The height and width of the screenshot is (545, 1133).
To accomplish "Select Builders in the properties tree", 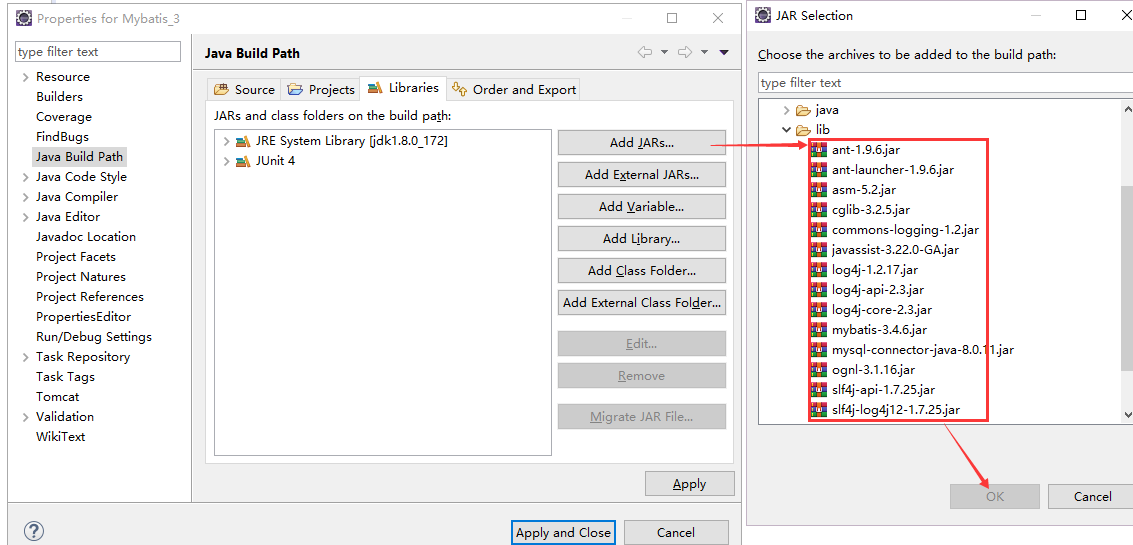I will [59, 97].
